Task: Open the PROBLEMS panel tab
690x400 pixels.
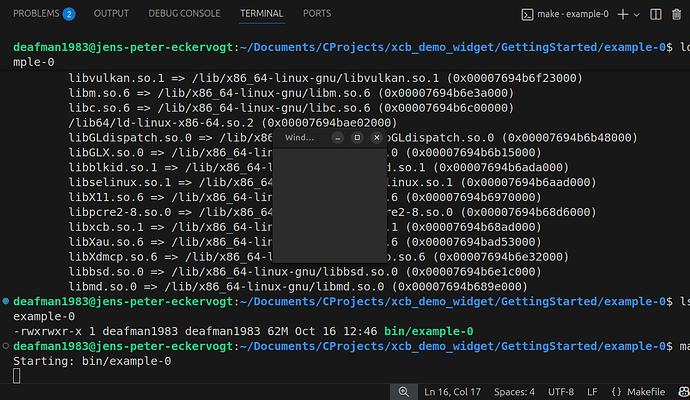Action: (x=34, y=14)
